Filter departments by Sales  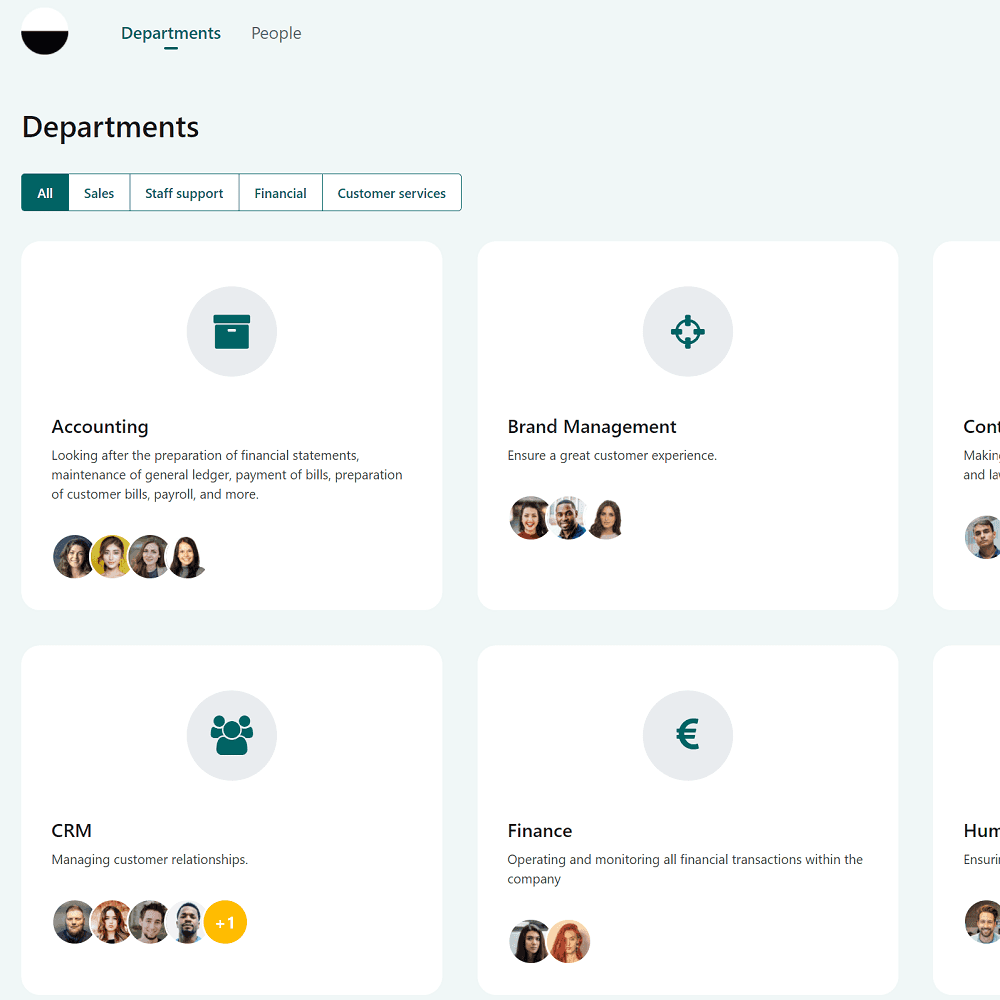coord(98,192)
